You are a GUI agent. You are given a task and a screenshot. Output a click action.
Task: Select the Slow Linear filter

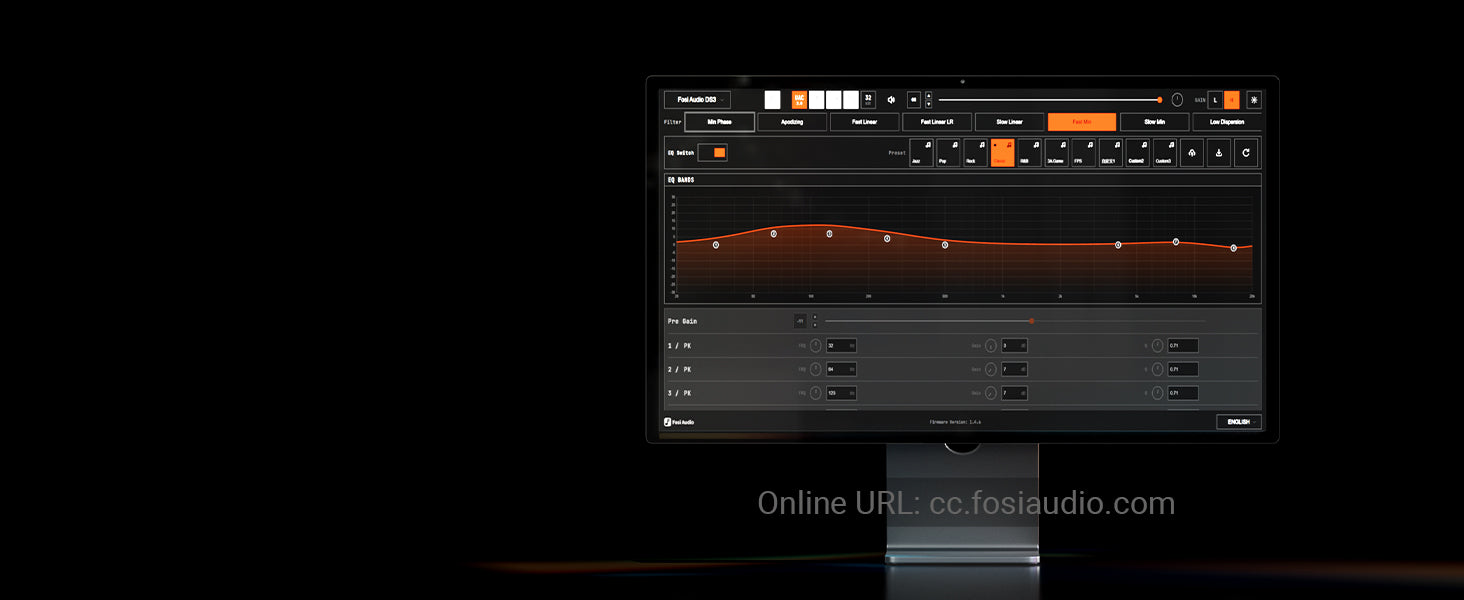click(x=1009, y=122)
